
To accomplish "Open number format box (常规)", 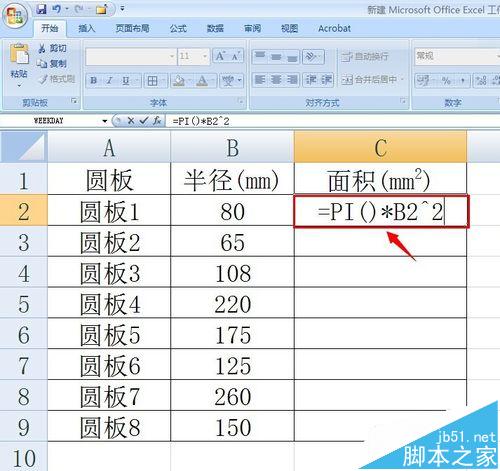I will (456, 56).
